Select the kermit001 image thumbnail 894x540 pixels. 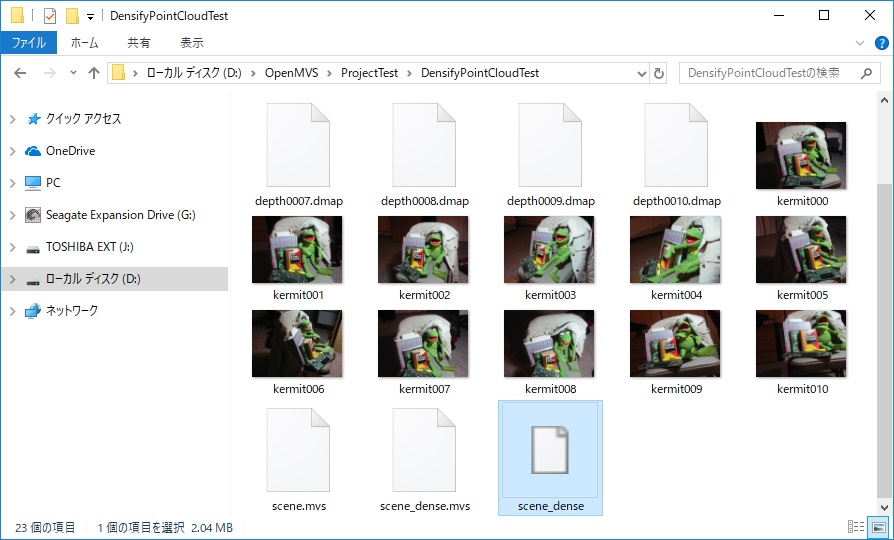coord(297,249)
